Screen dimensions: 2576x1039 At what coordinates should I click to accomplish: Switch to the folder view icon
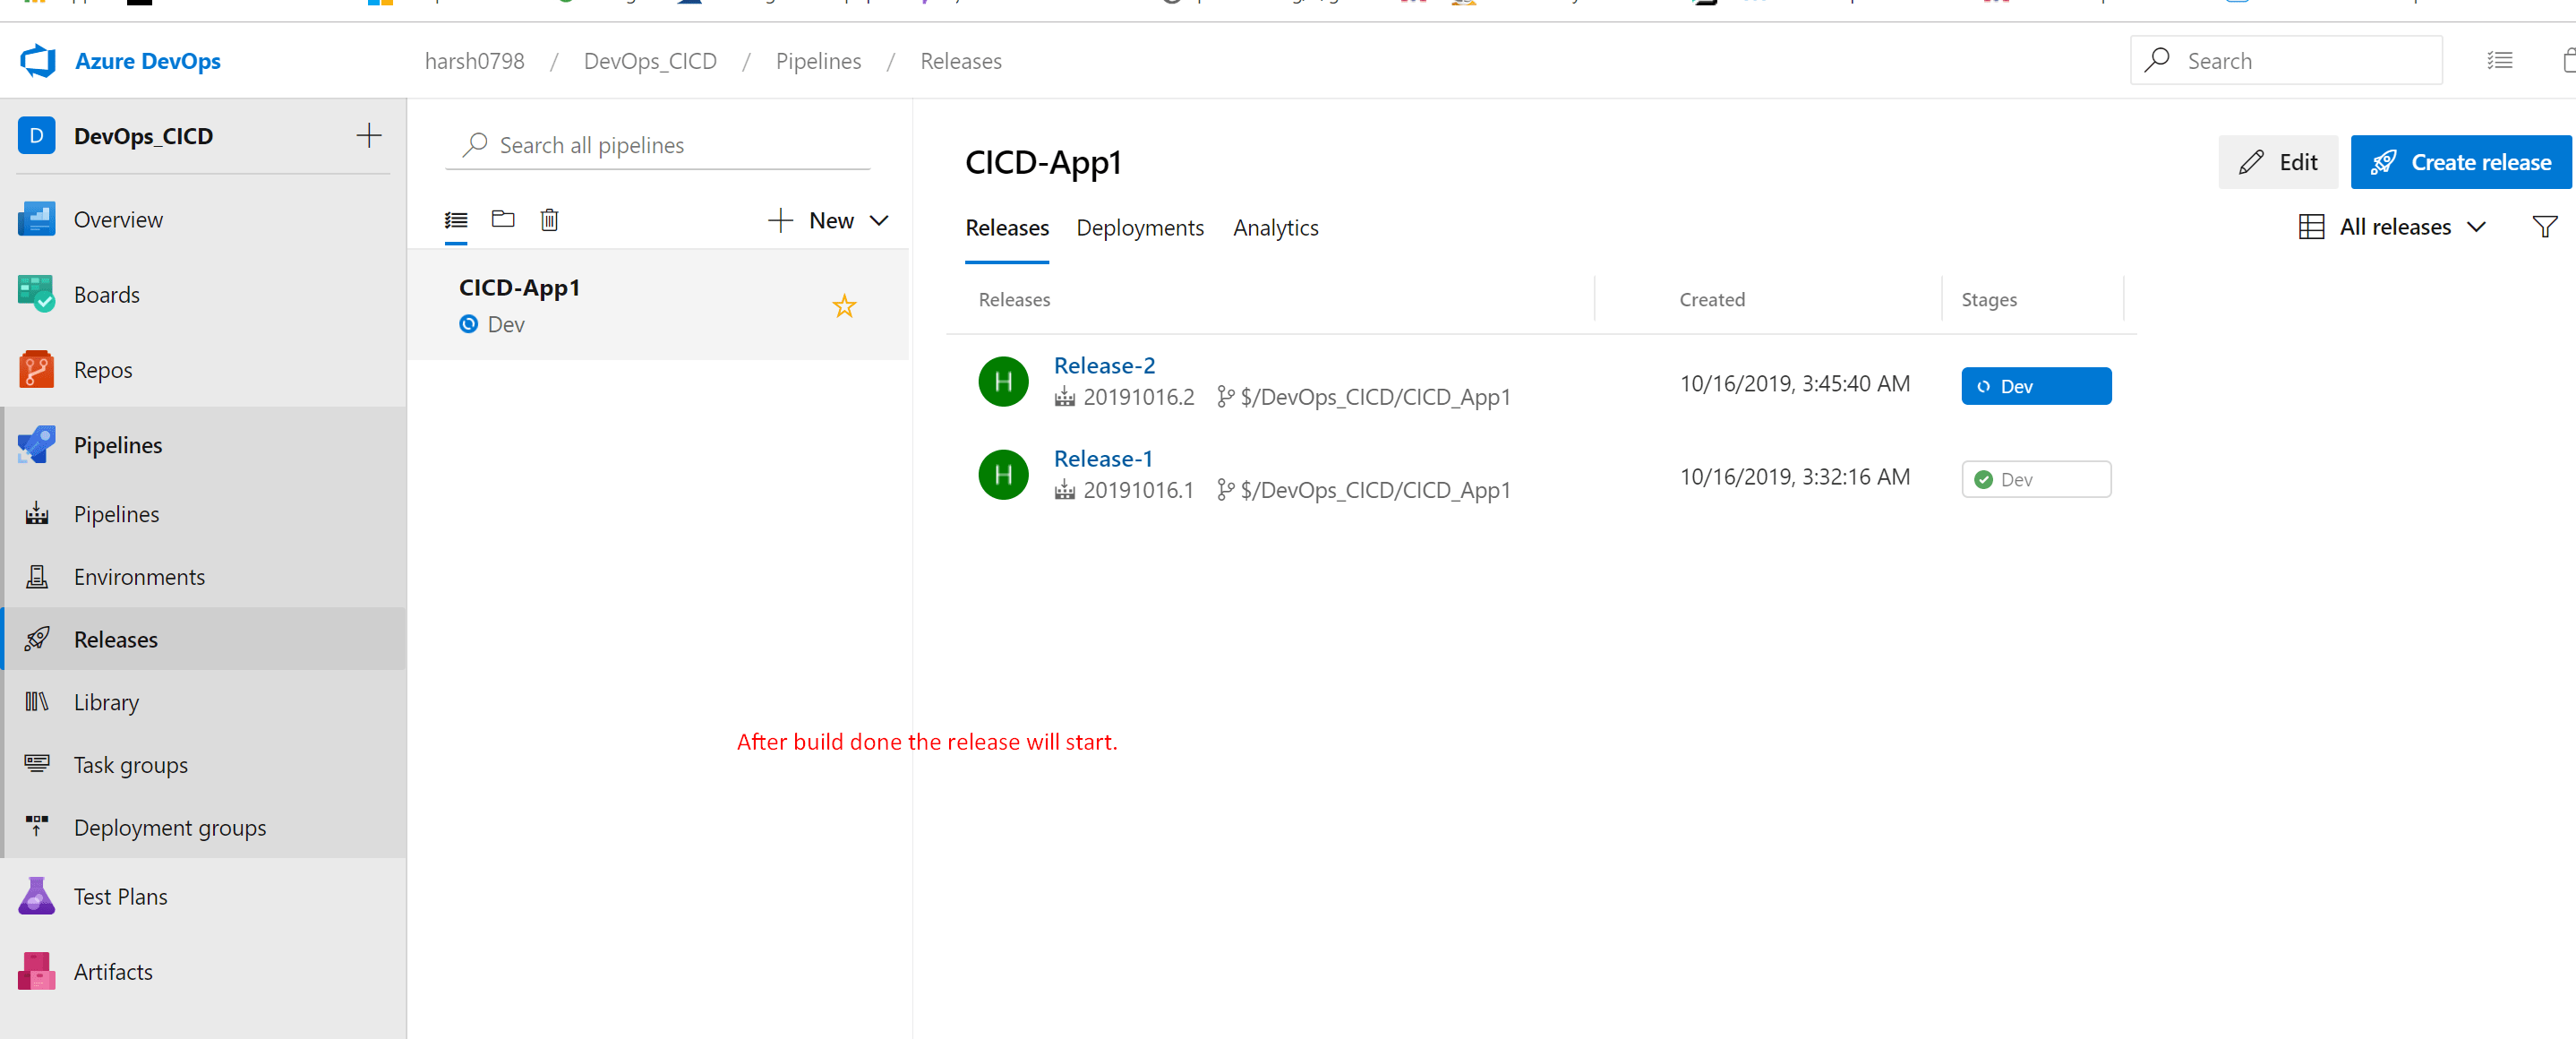tap(503, 219)
